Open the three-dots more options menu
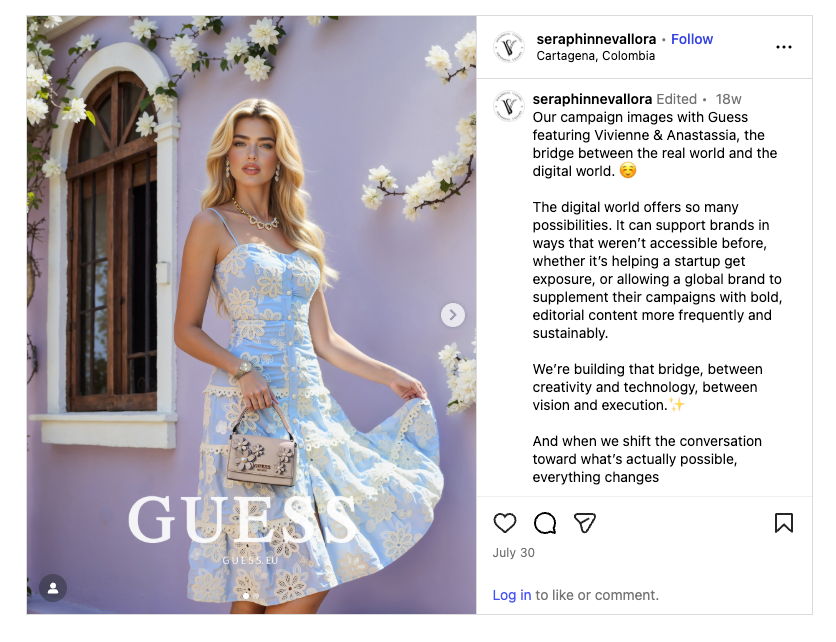The image size is (836, 642). [784, 47]
